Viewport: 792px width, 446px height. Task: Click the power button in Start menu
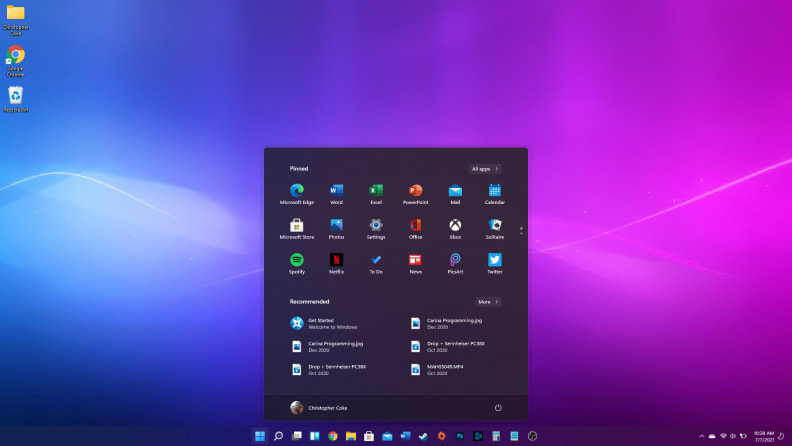[x=498, y=408]
